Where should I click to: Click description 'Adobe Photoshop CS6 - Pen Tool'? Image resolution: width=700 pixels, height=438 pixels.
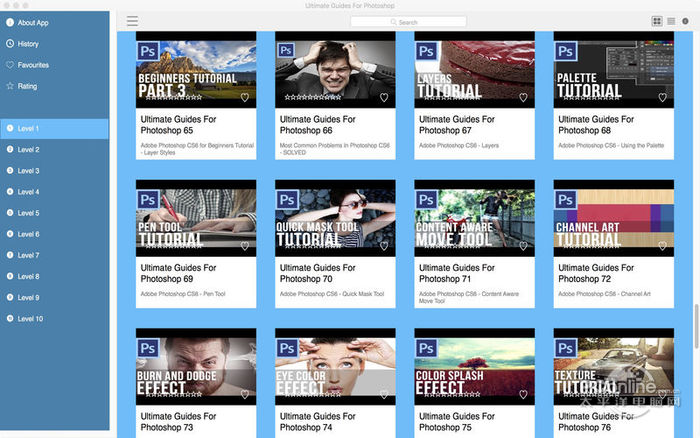tap(183, 294)
